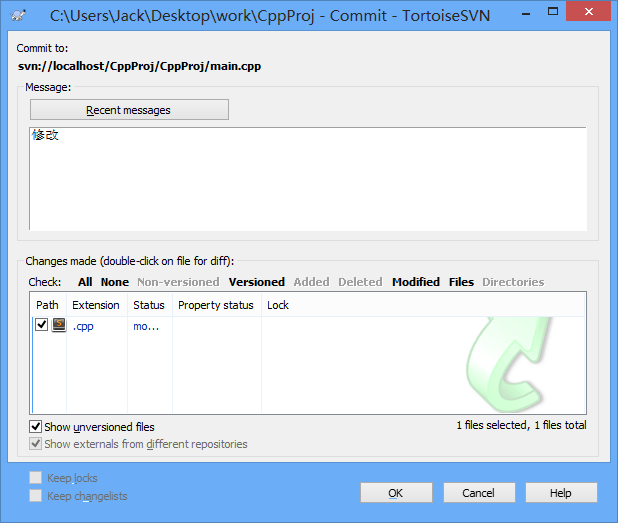Sort by Property status column header

coord(216,305)
